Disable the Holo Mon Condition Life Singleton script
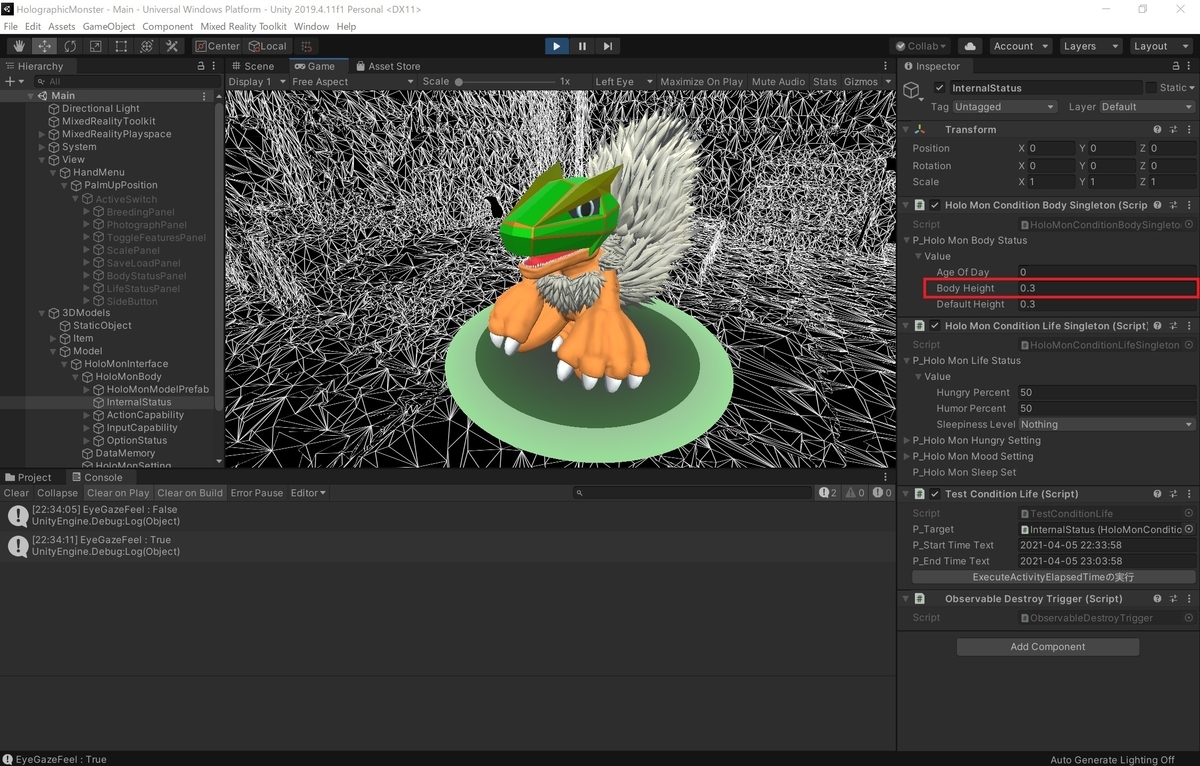 pos(935,326)
